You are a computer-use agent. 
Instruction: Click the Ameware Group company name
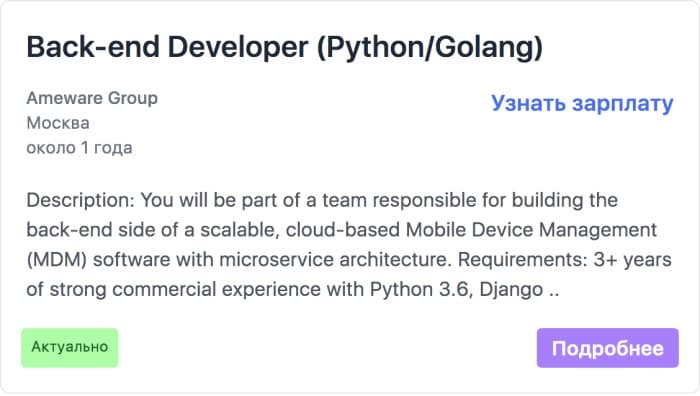click(92, 98)
